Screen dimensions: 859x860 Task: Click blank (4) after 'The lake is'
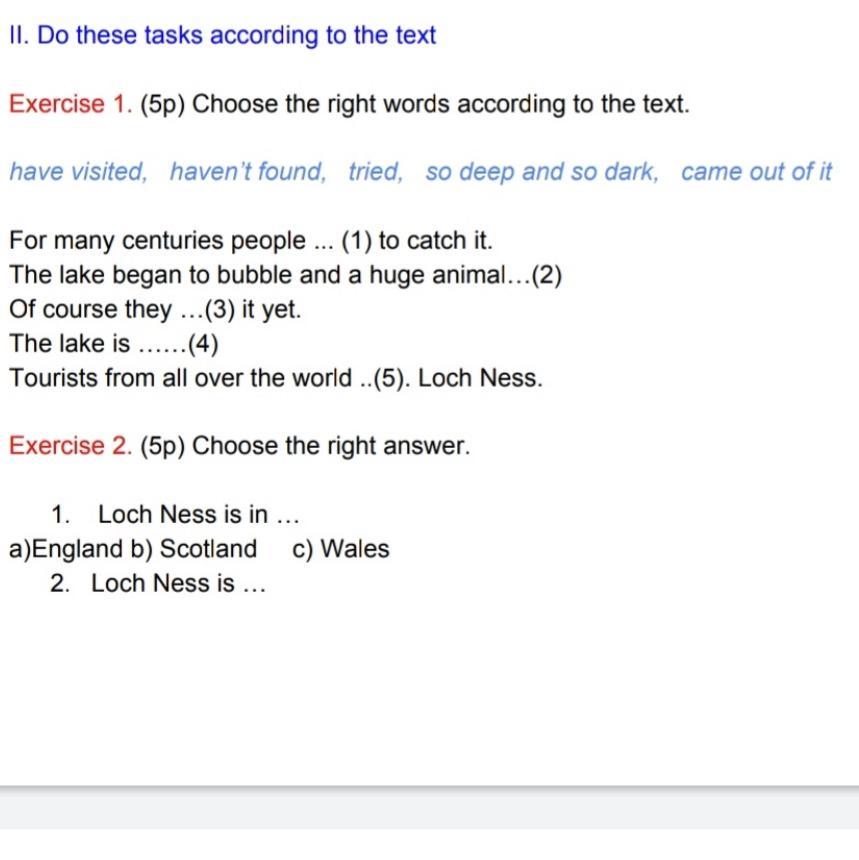point(179,344)
